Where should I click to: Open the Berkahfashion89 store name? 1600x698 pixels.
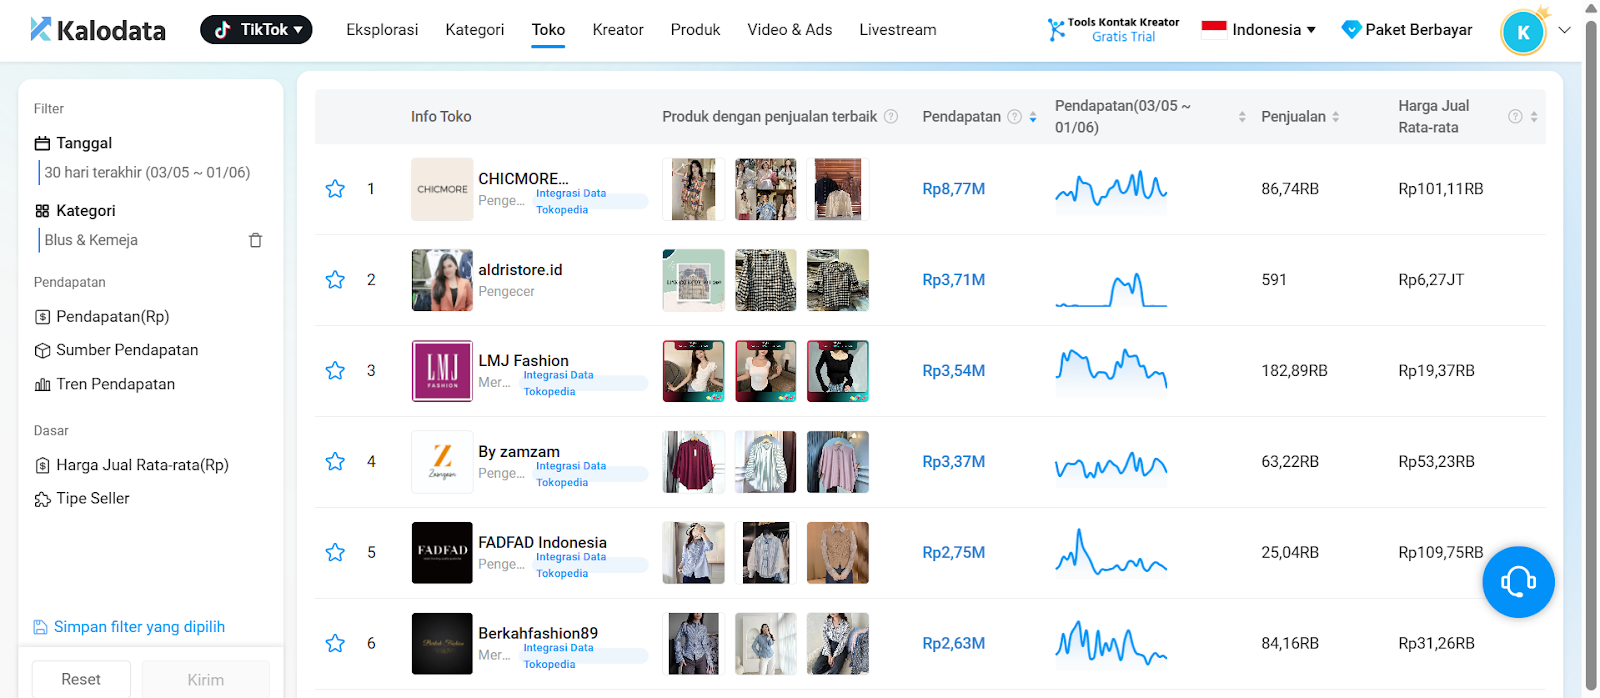538,634
